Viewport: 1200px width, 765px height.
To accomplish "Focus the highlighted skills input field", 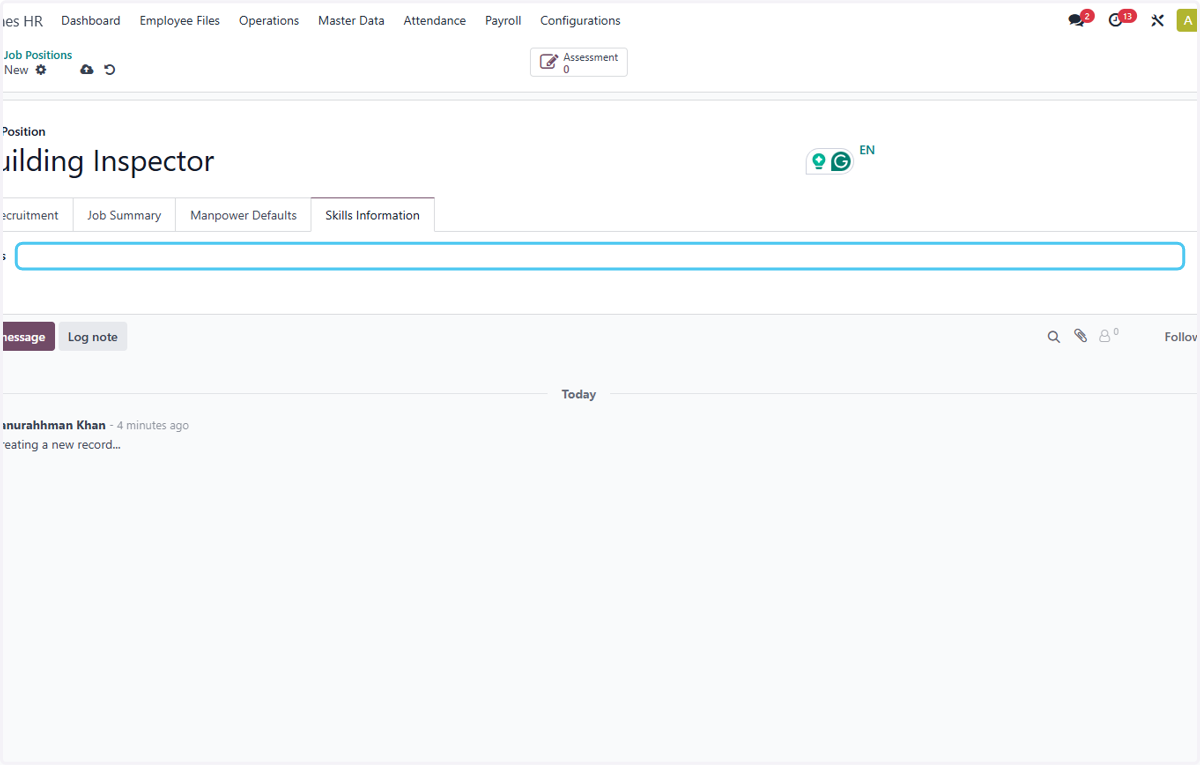I will [600, 256].
